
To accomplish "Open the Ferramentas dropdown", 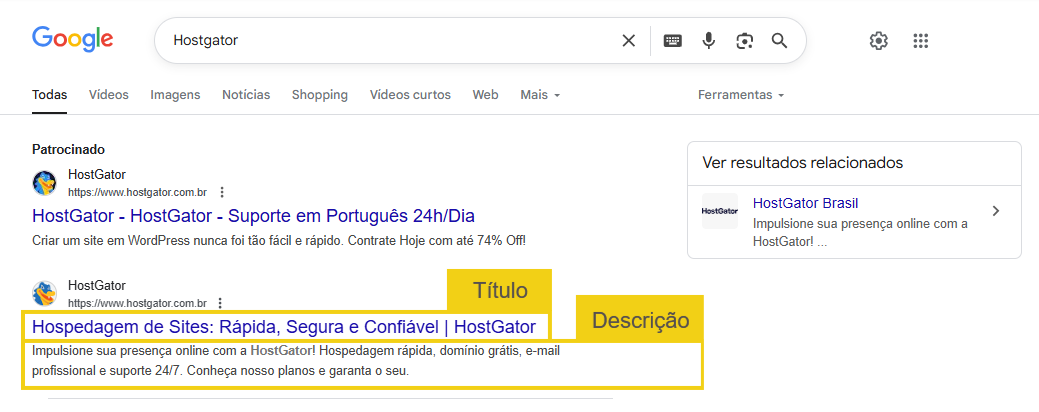I will [x=741, y=95].
